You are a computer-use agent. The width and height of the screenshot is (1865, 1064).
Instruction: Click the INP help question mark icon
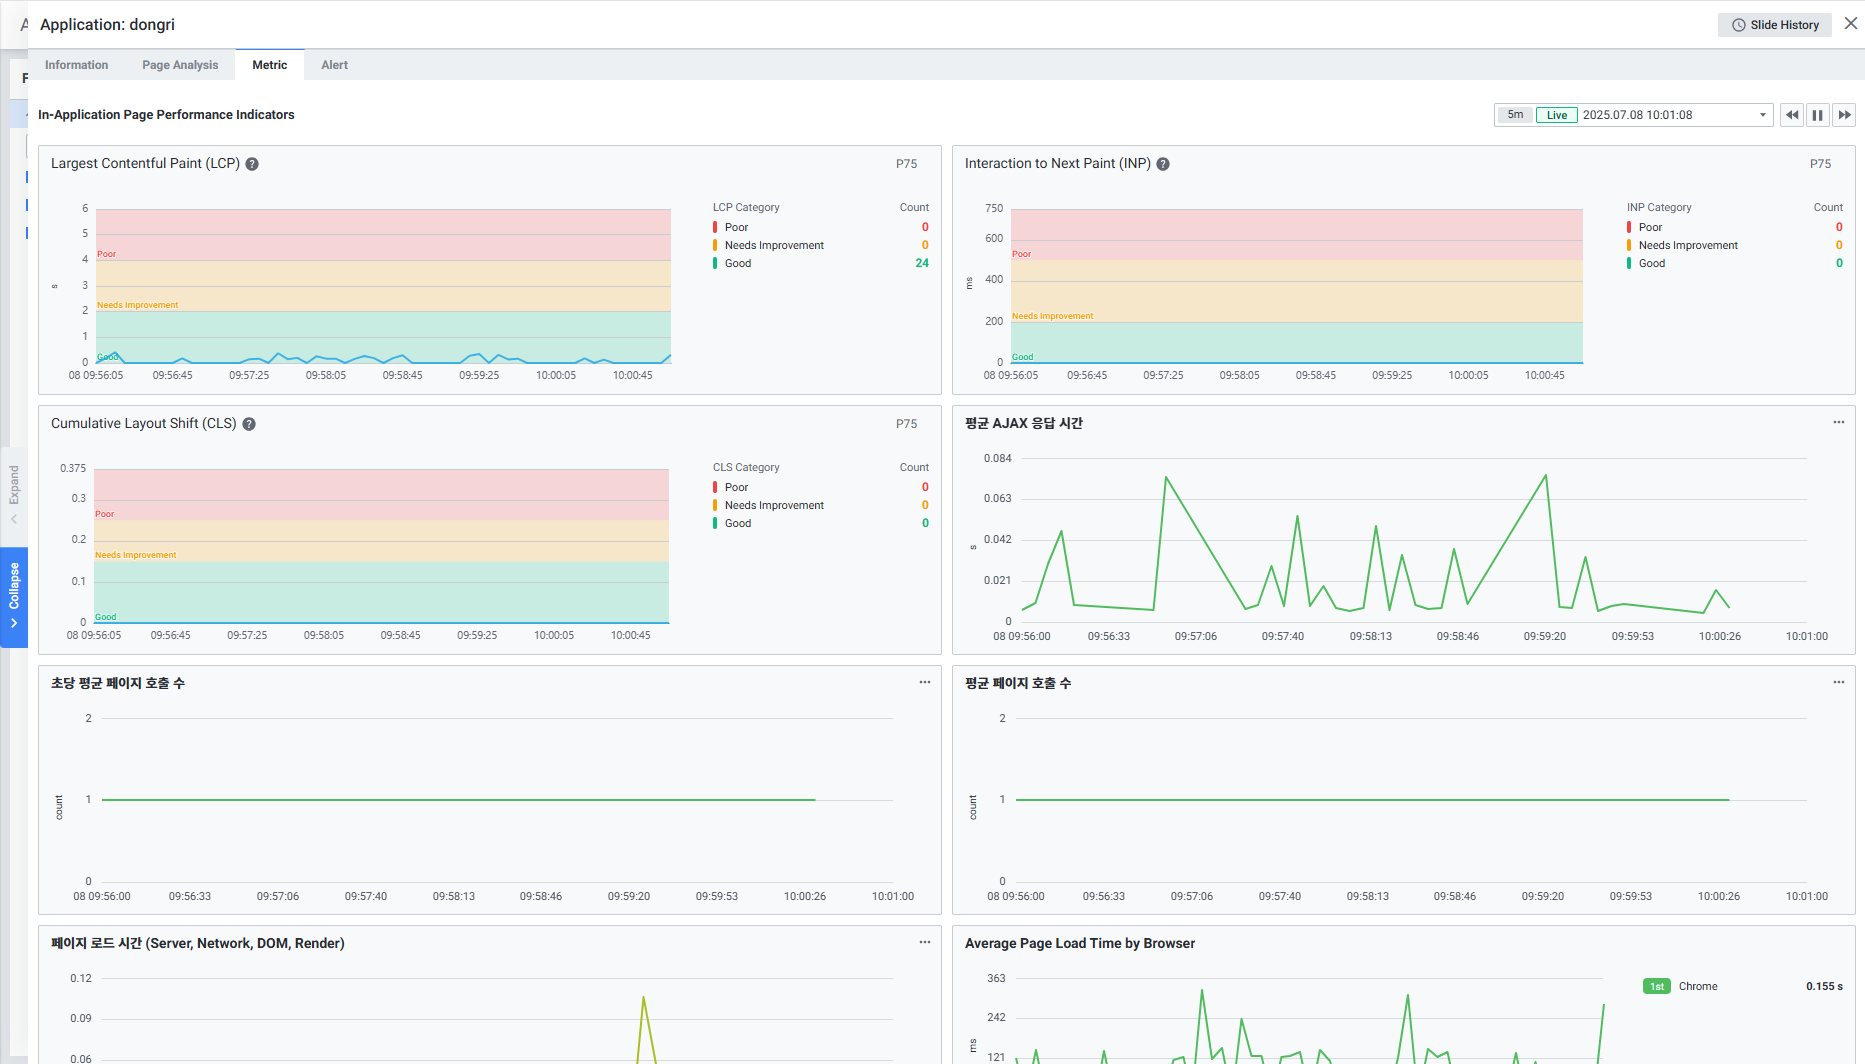1163,164
